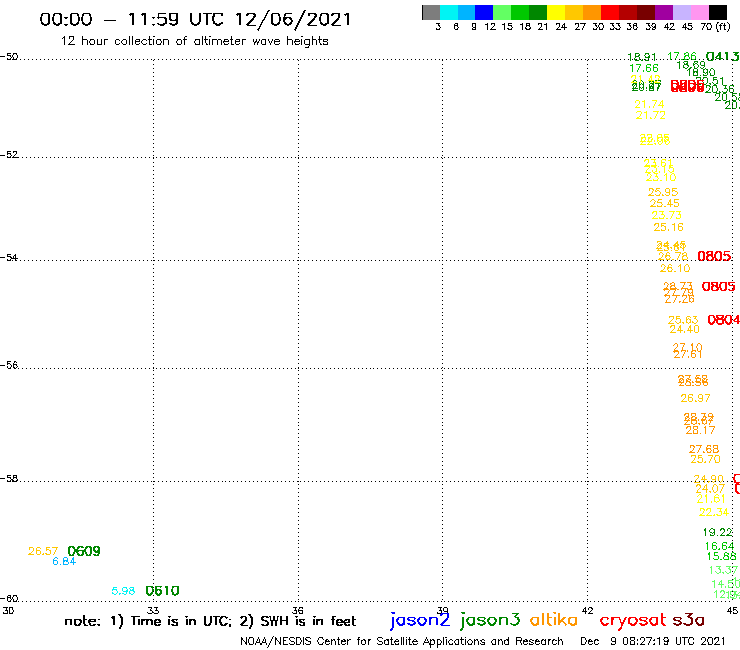740x650 pixels.
Task: Click the 15.88 wave height reading
Action: (x=722, y=557)
